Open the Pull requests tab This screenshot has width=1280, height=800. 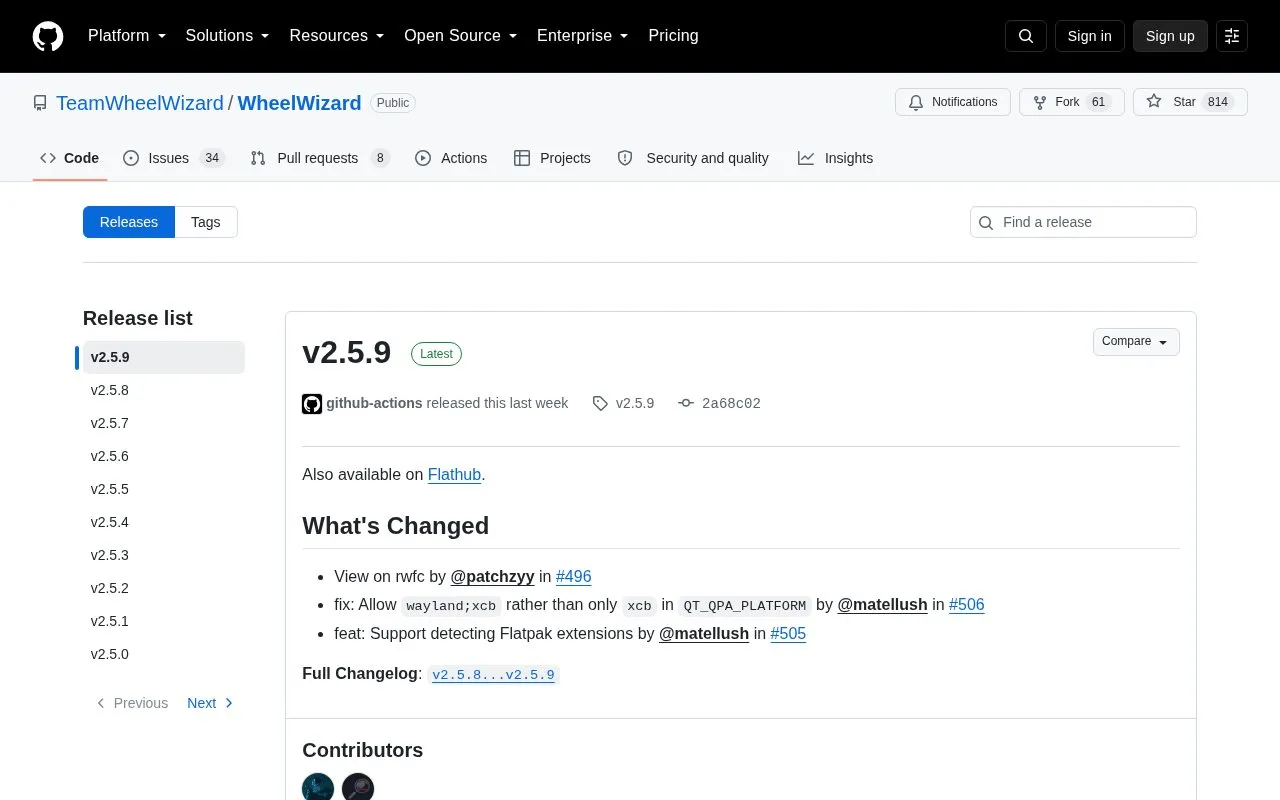[319, 158]
